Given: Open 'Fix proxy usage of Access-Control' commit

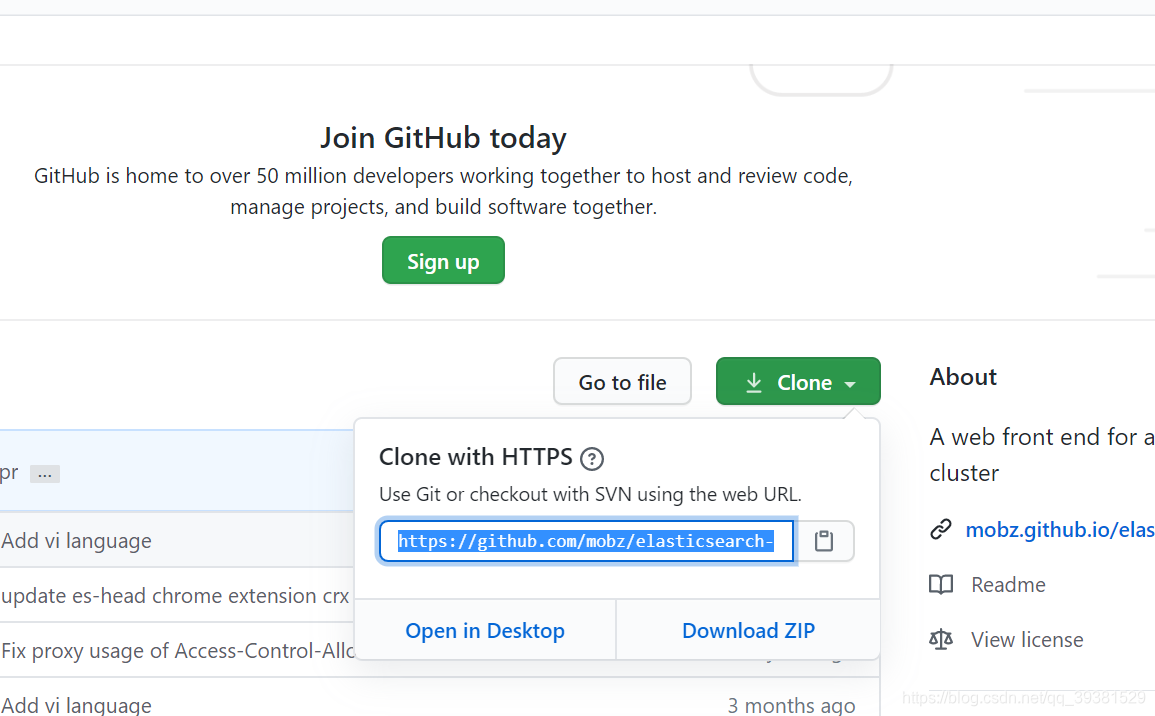Looking at the screenshot, I should click(x=178, y=650).
